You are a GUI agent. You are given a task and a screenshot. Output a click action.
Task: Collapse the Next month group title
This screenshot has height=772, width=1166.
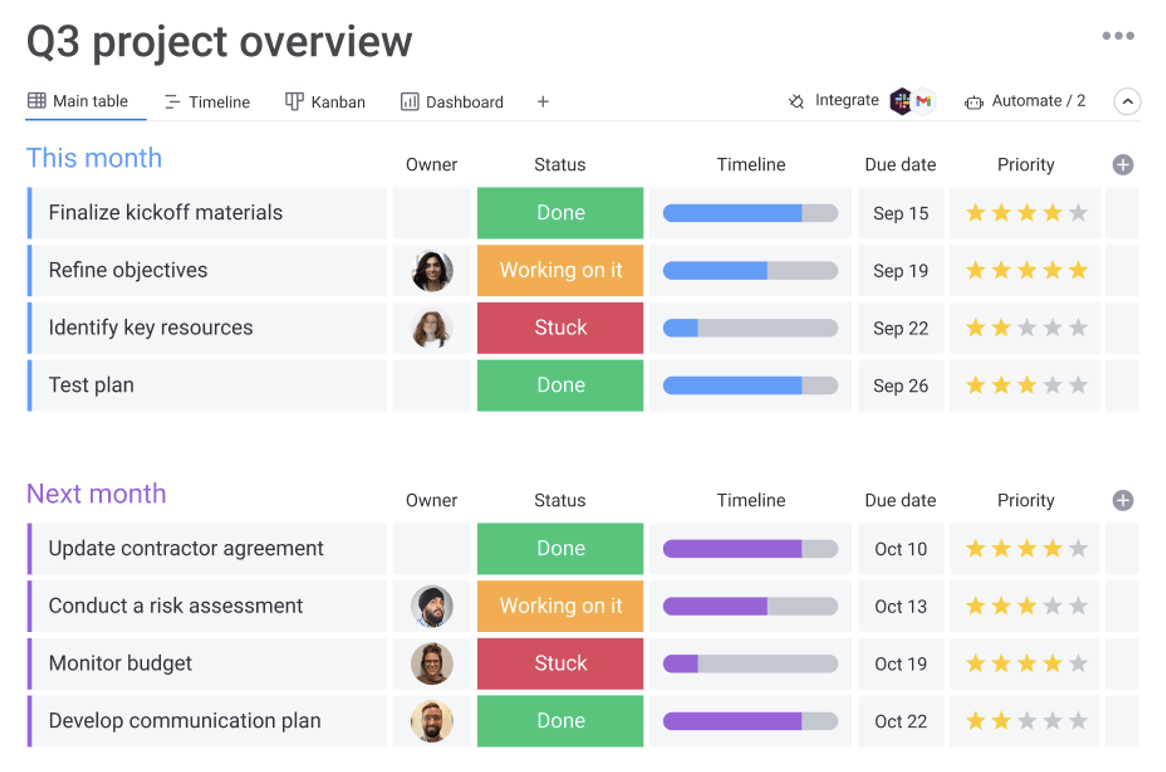coord(96,494)
